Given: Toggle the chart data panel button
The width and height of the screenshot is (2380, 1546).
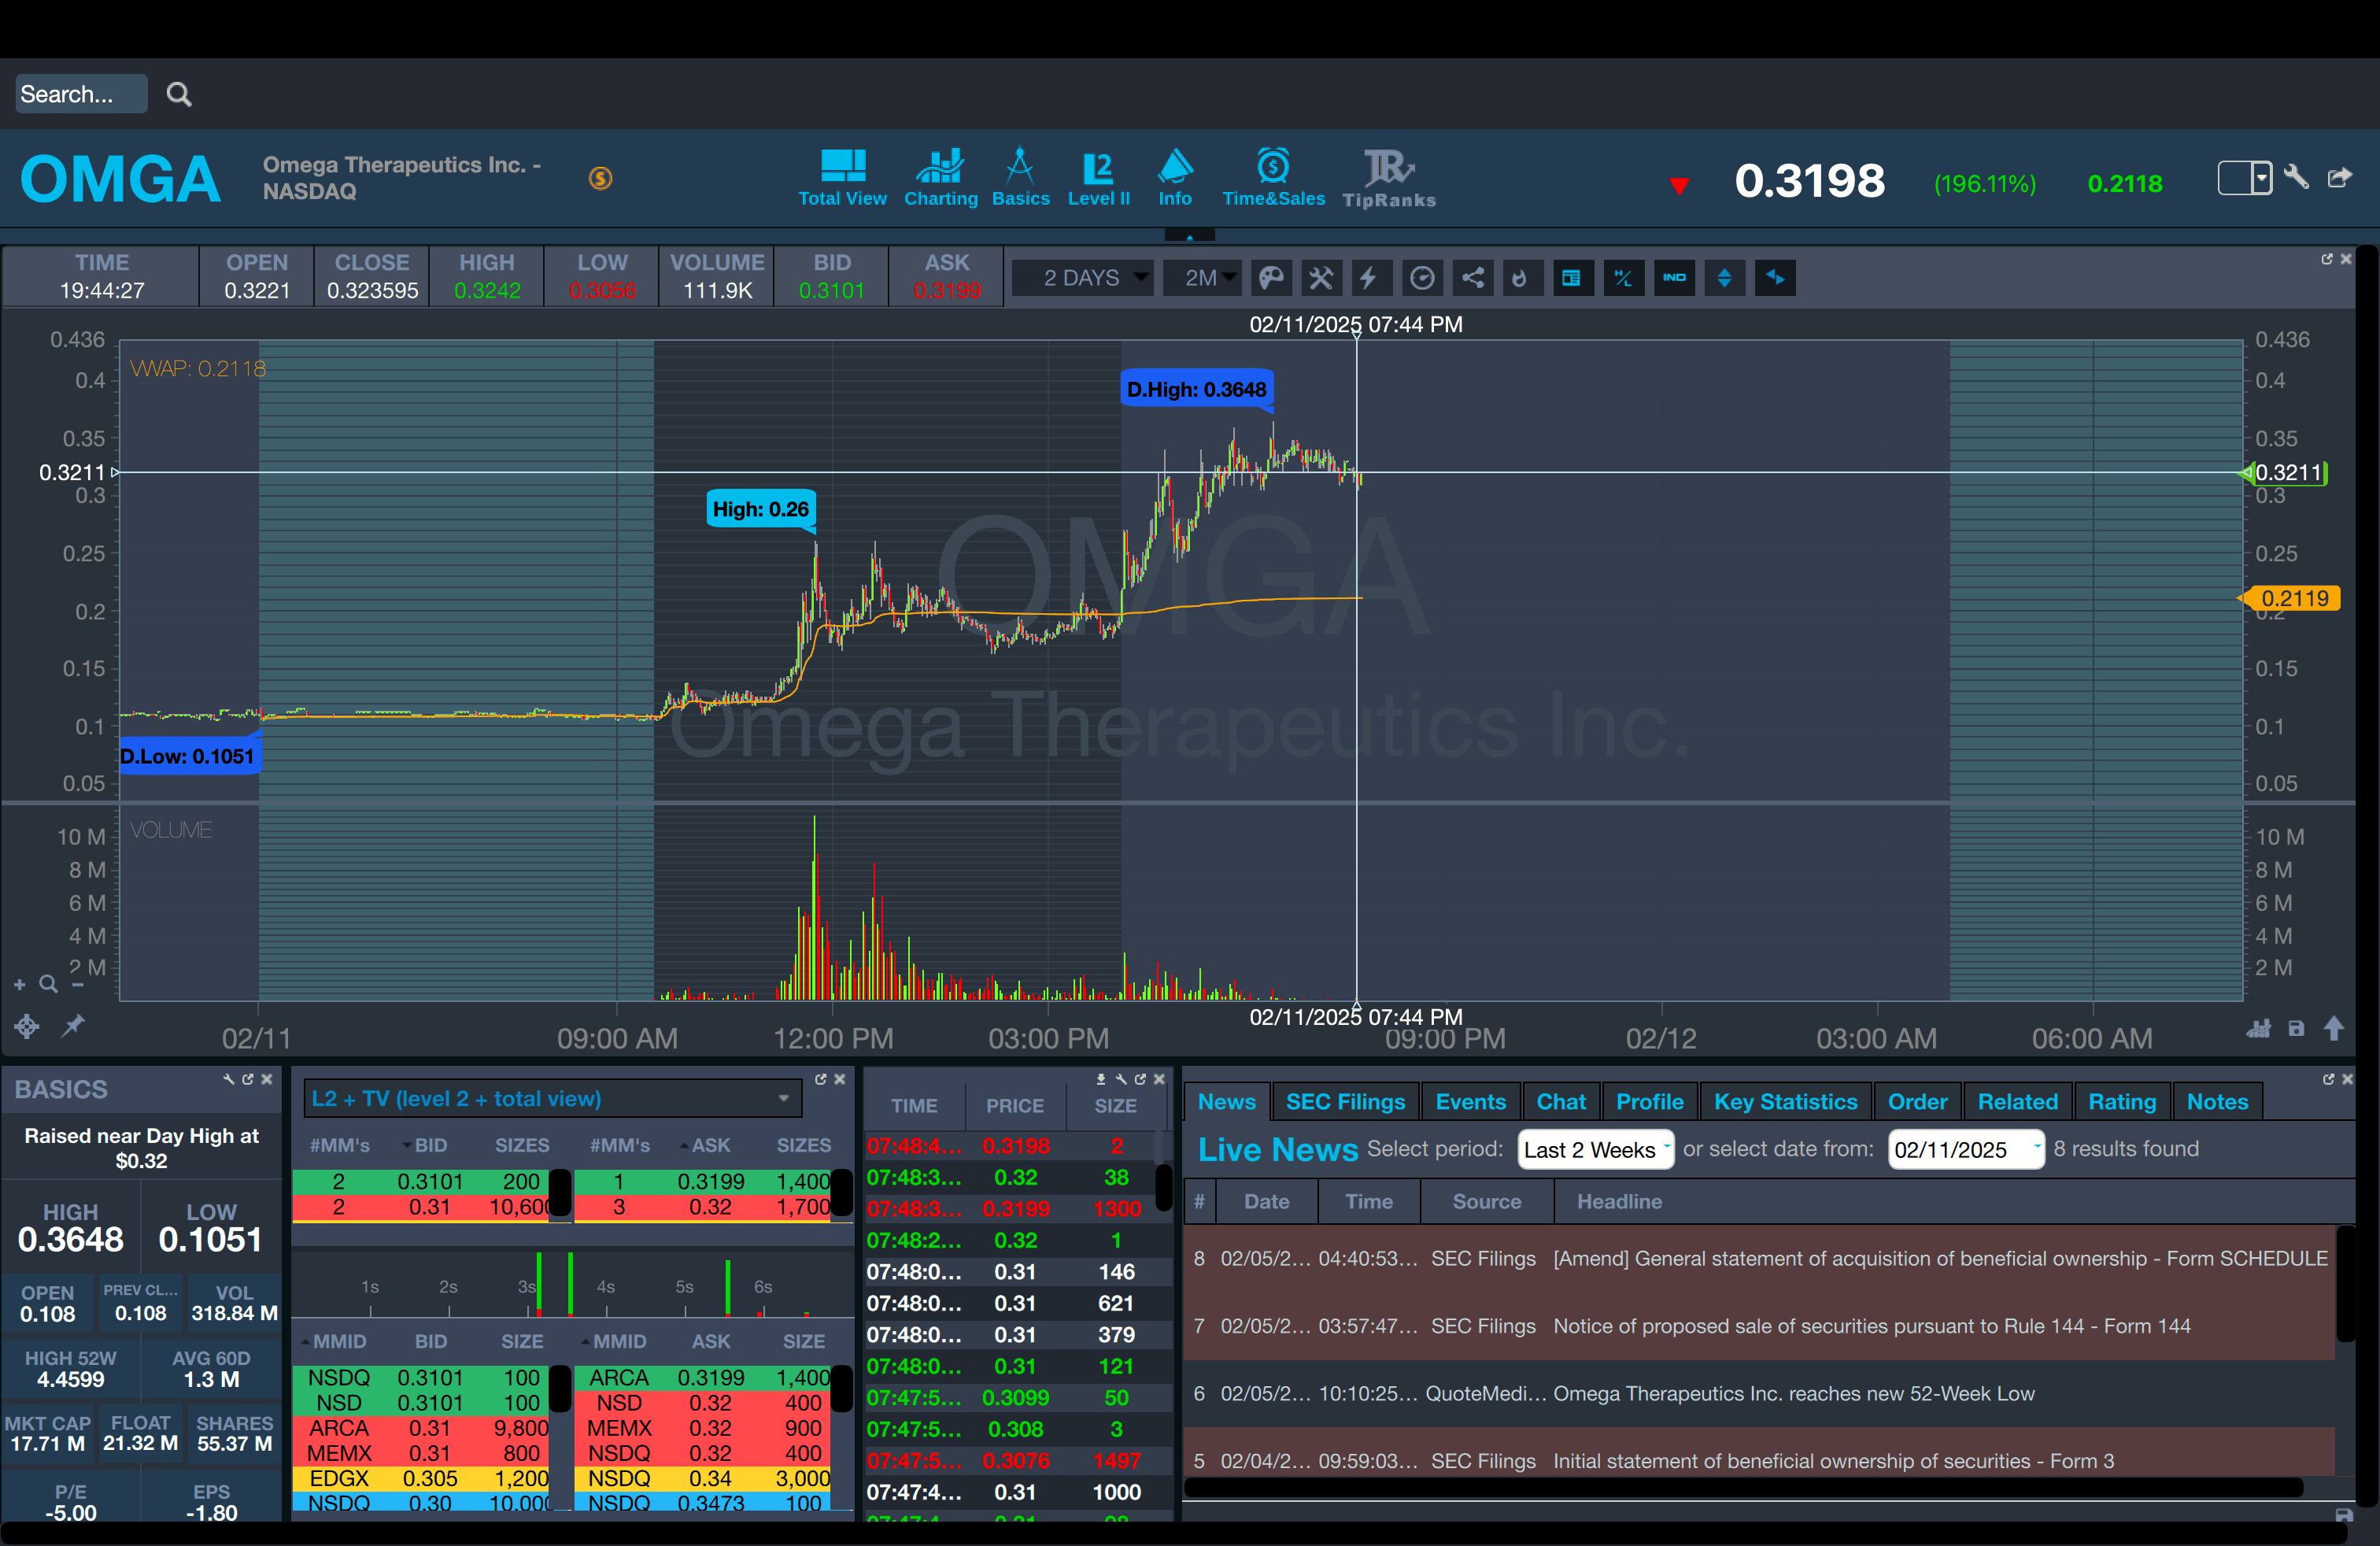Looking at the screenshot, I should point(1571,278).
